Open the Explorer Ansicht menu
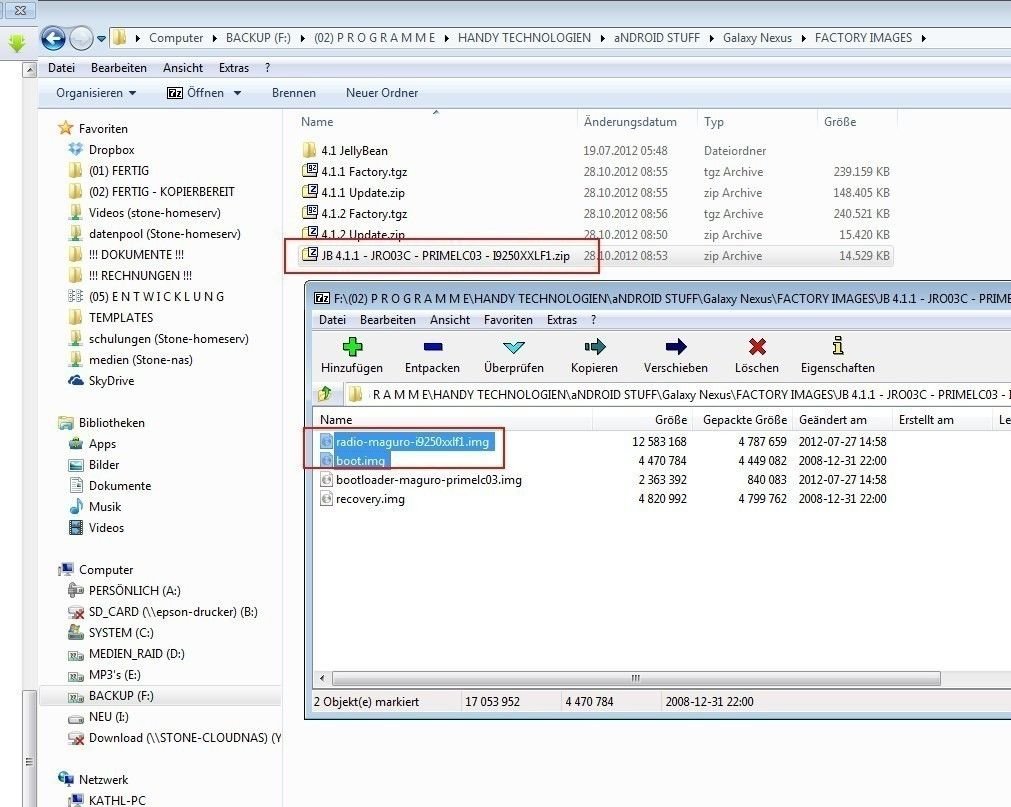This screenshot has width=1011, height=807. tap(182, 68)
